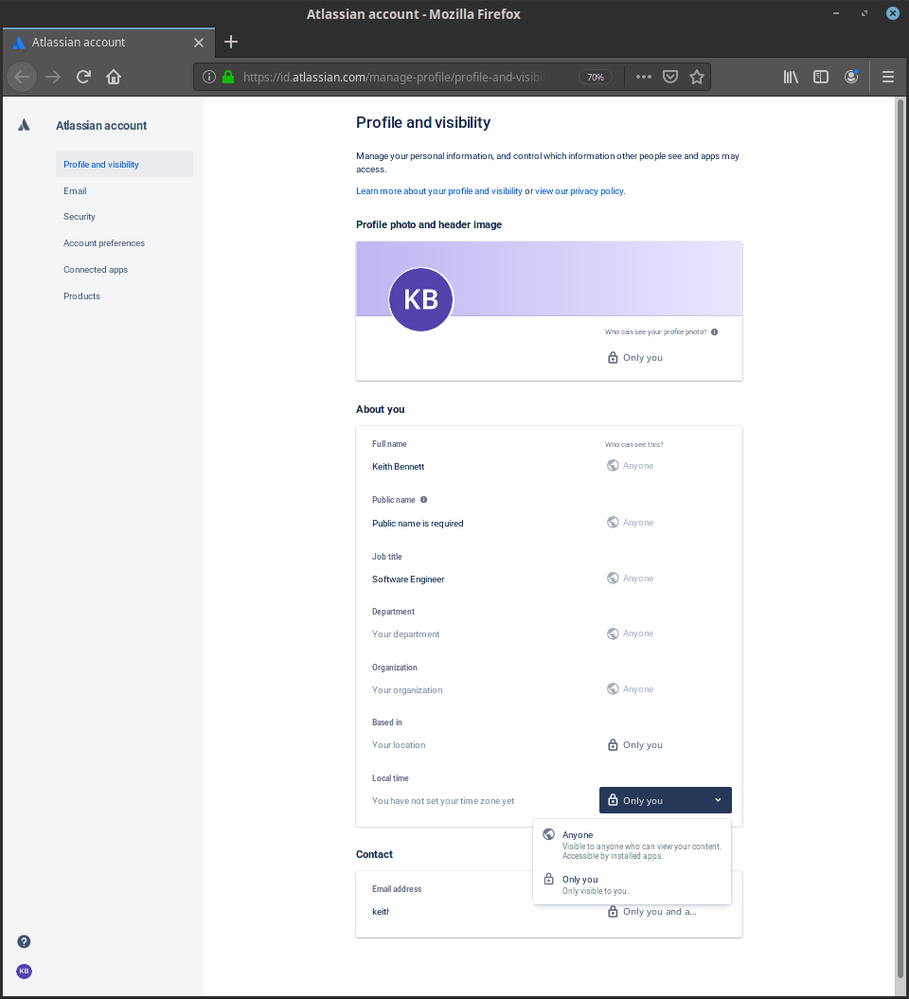Click the time zone not set text

pyautogui.click(x=443, y=801)
